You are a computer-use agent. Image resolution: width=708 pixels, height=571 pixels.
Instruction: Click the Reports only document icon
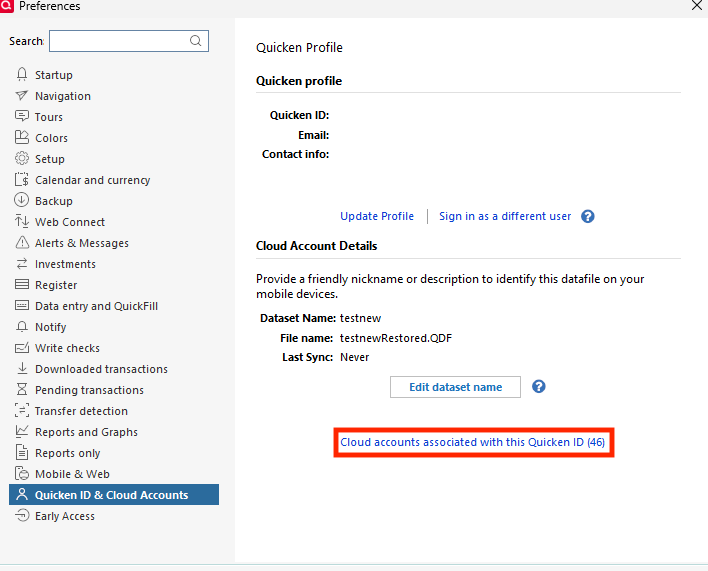point(22,452)
